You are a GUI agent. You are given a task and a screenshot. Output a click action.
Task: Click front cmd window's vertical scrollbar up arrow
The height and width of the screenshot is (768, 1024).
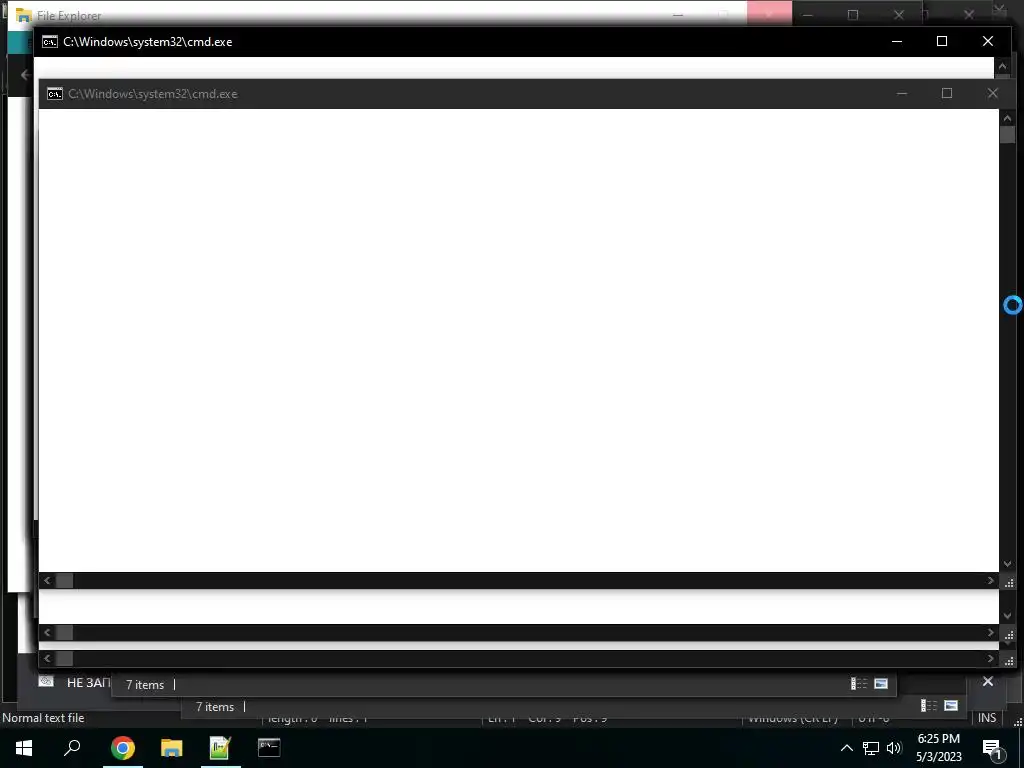pyautogui.click(x=1008, y=118)
